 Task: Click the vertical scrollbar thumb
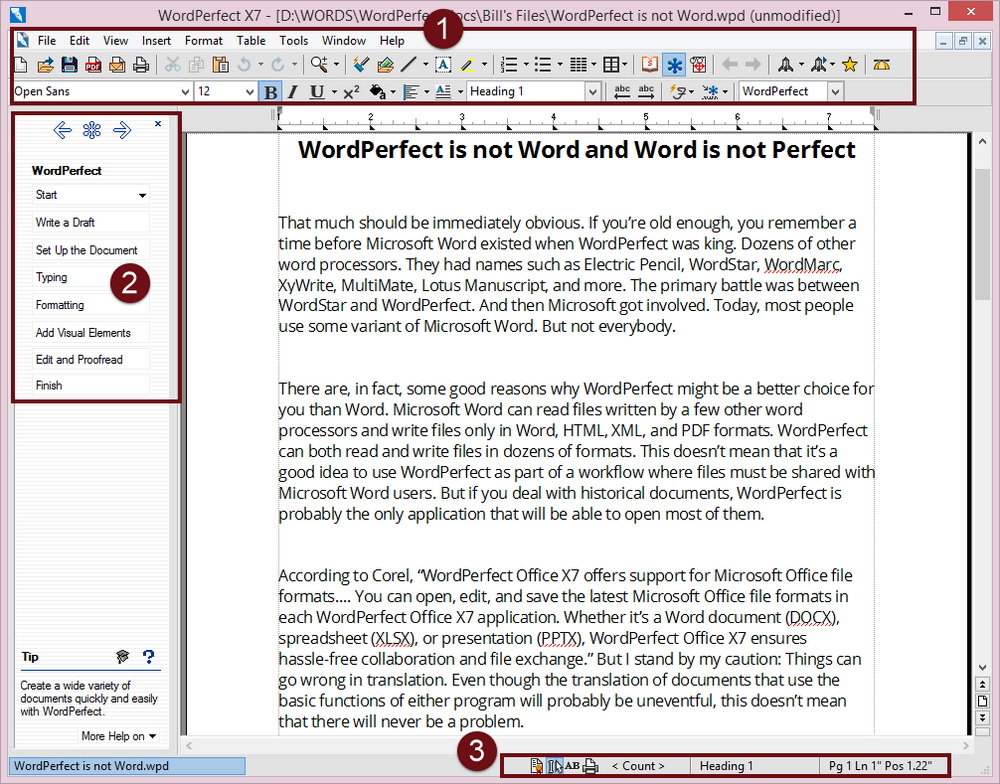coord(982,232)
